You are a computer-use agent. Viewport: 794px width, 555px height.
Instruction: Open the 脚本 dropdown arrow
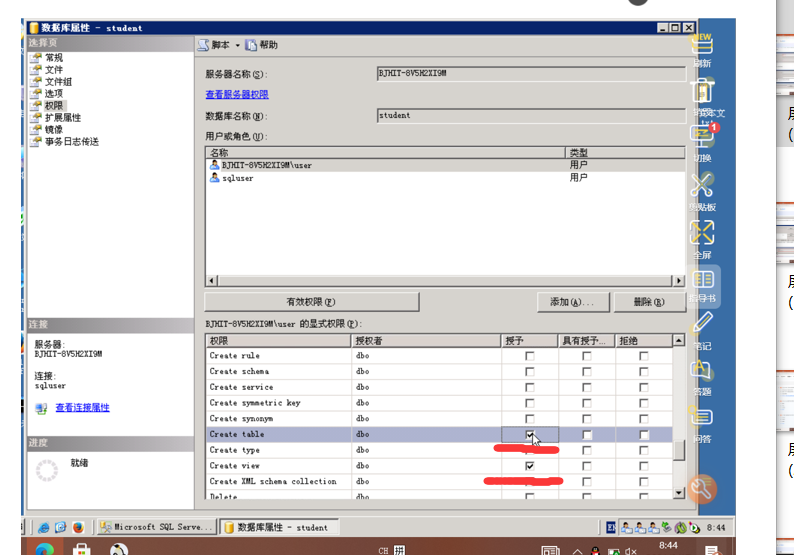pyautogui.click(x=237, y=46)
